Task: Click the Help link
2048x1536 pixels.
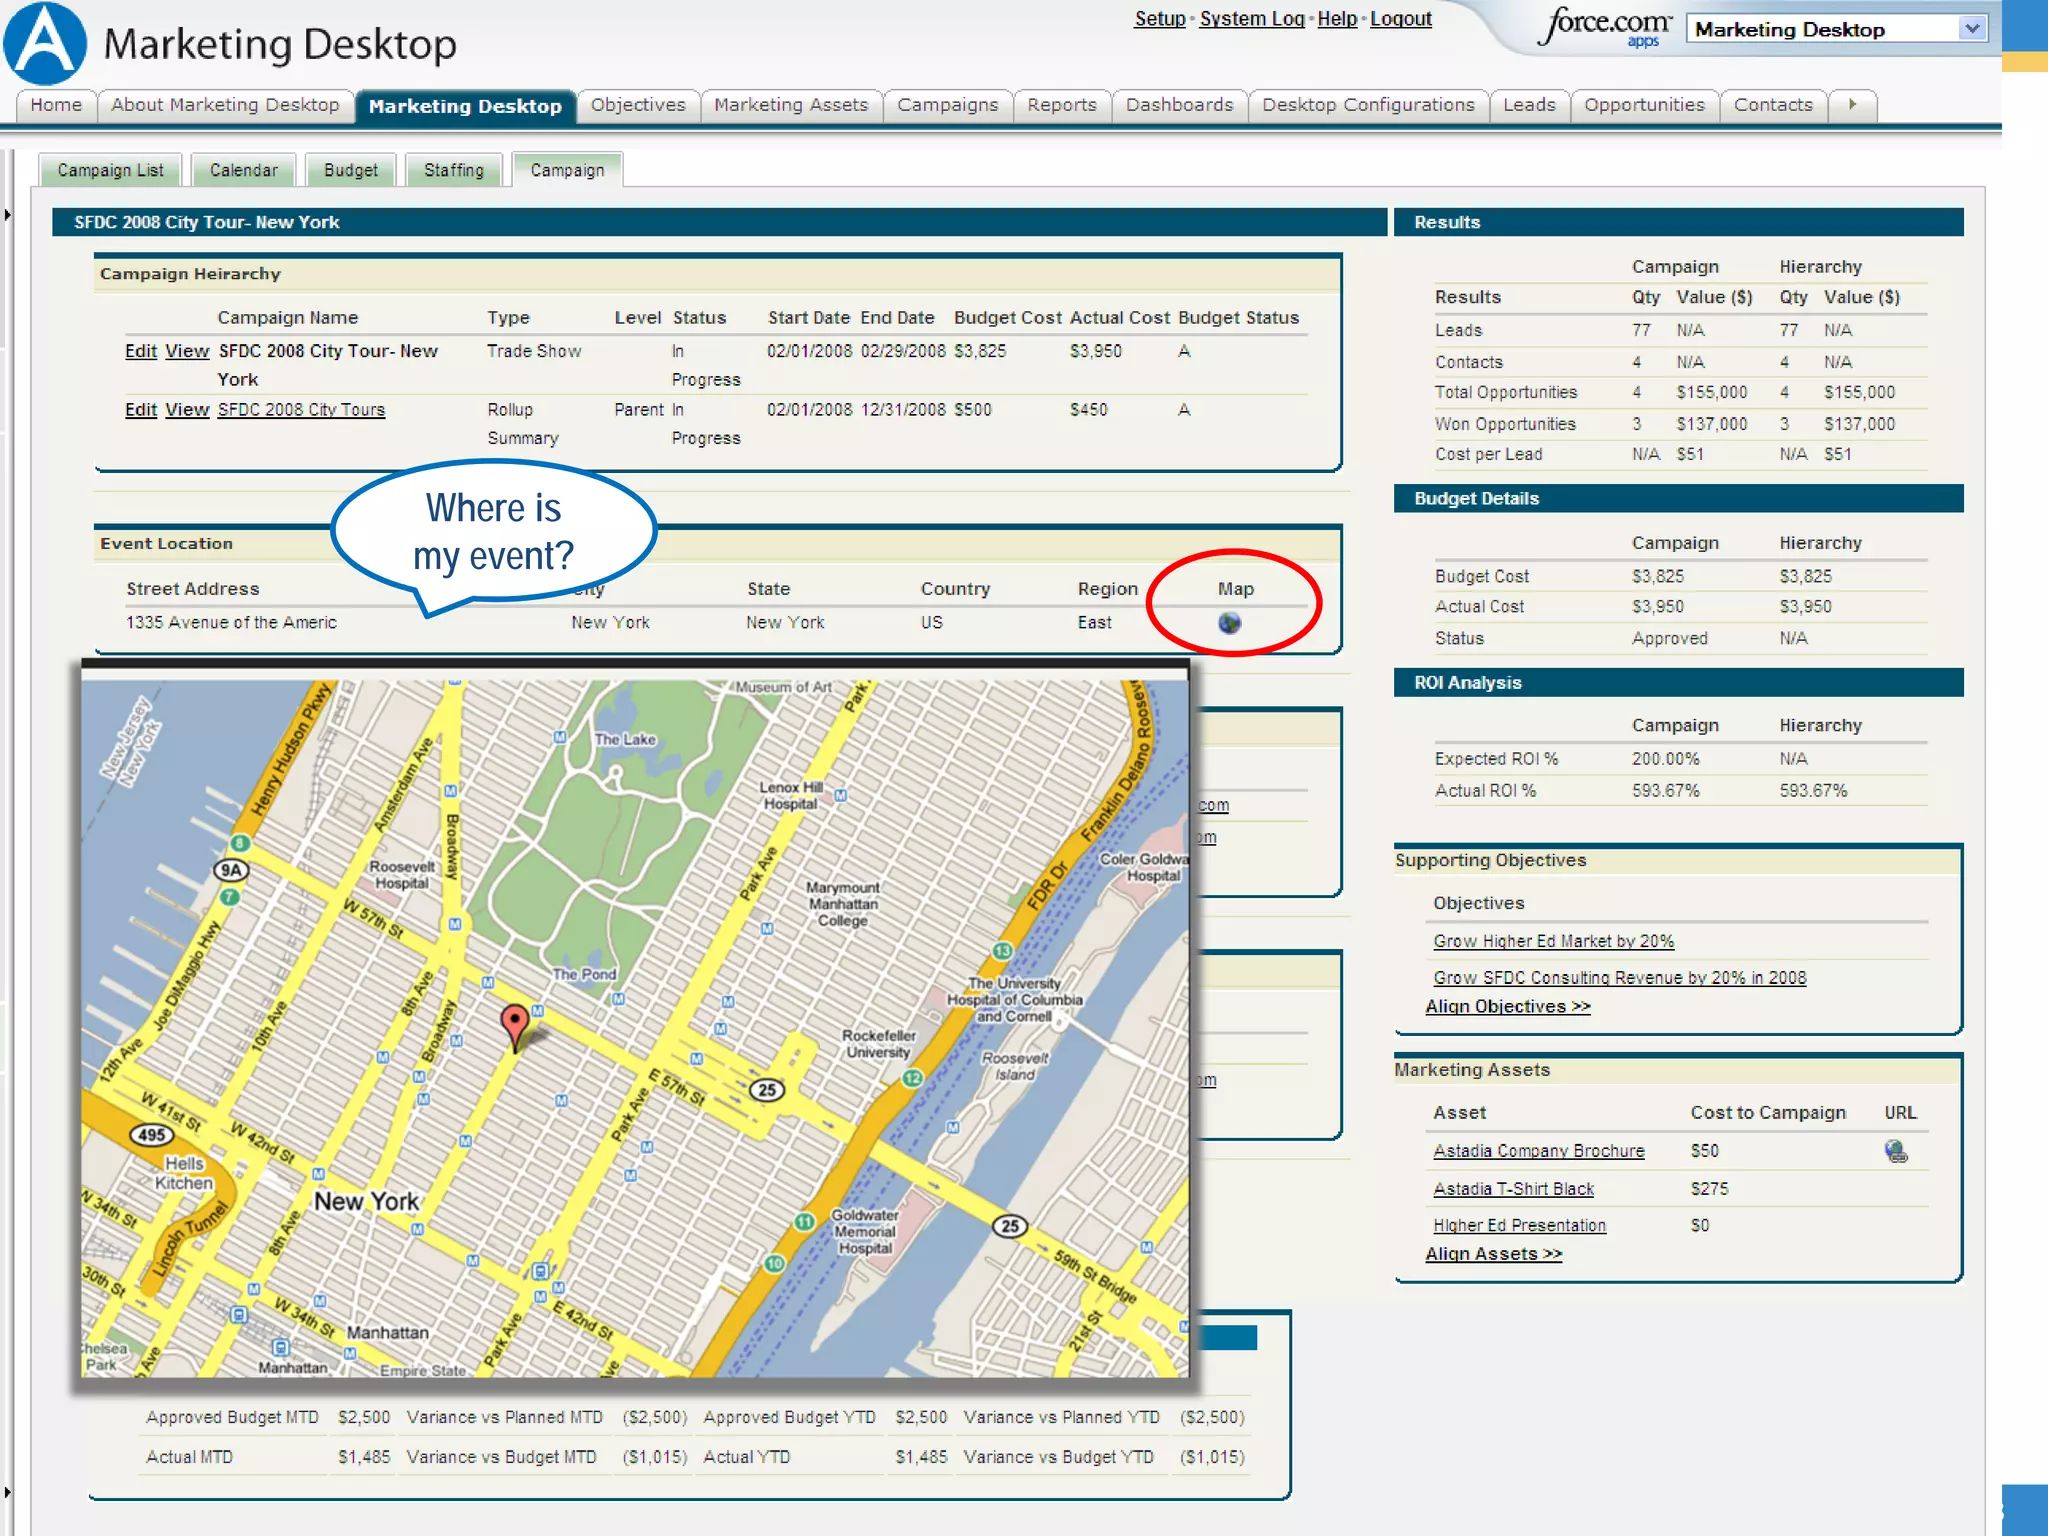Action: click(1337, 19)
